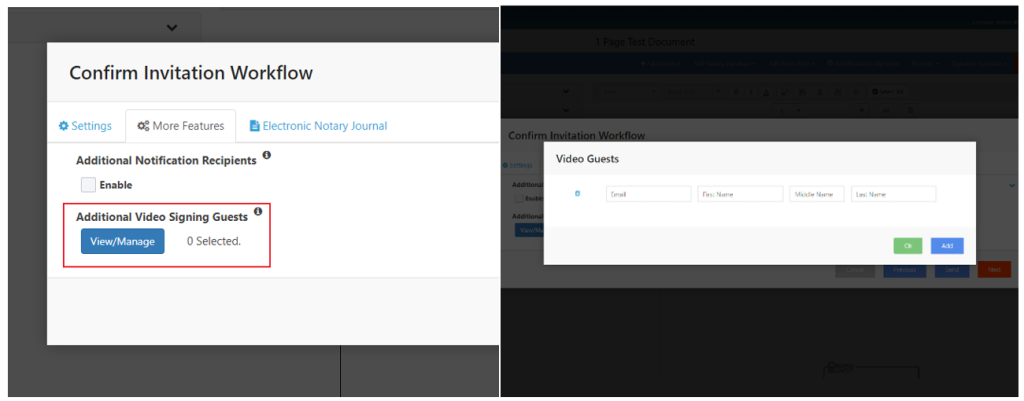The width and height of the screenshot is (1024, 401).
Task: Click the 0 Selected guests count text
Action: click(214, 241)
